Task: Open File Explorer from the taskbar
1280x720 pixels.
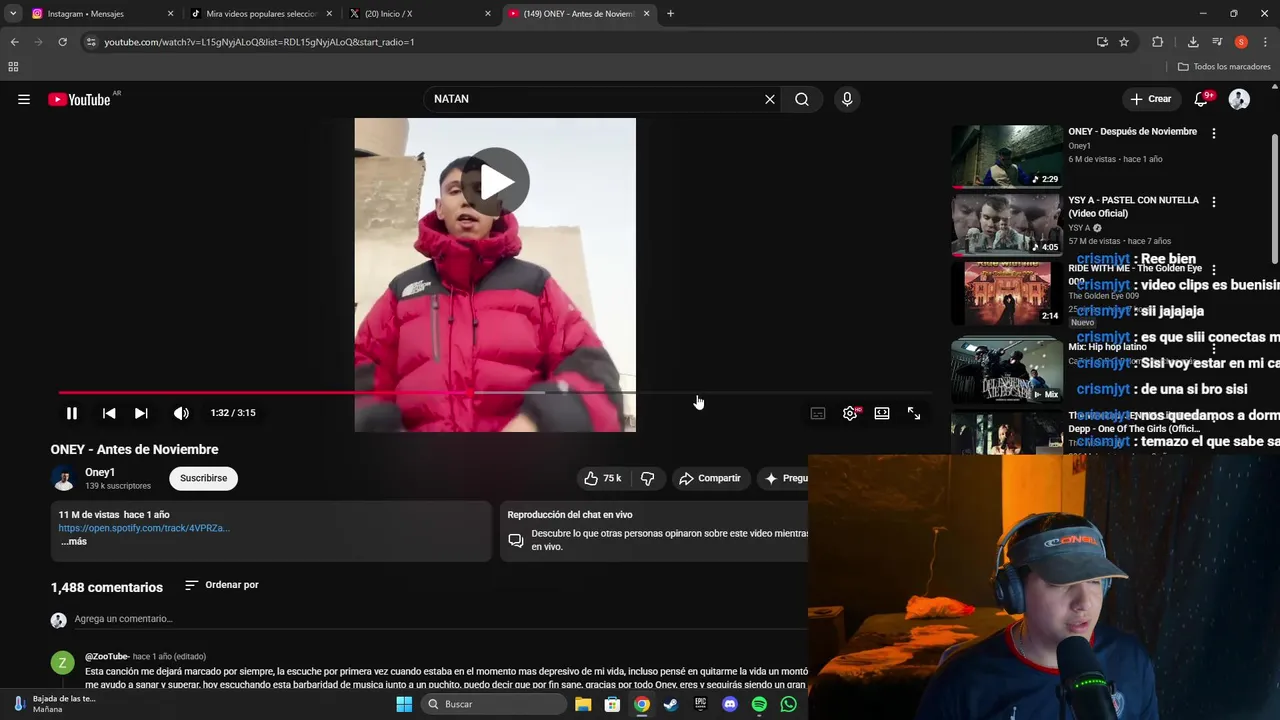Action: point(583,704)
